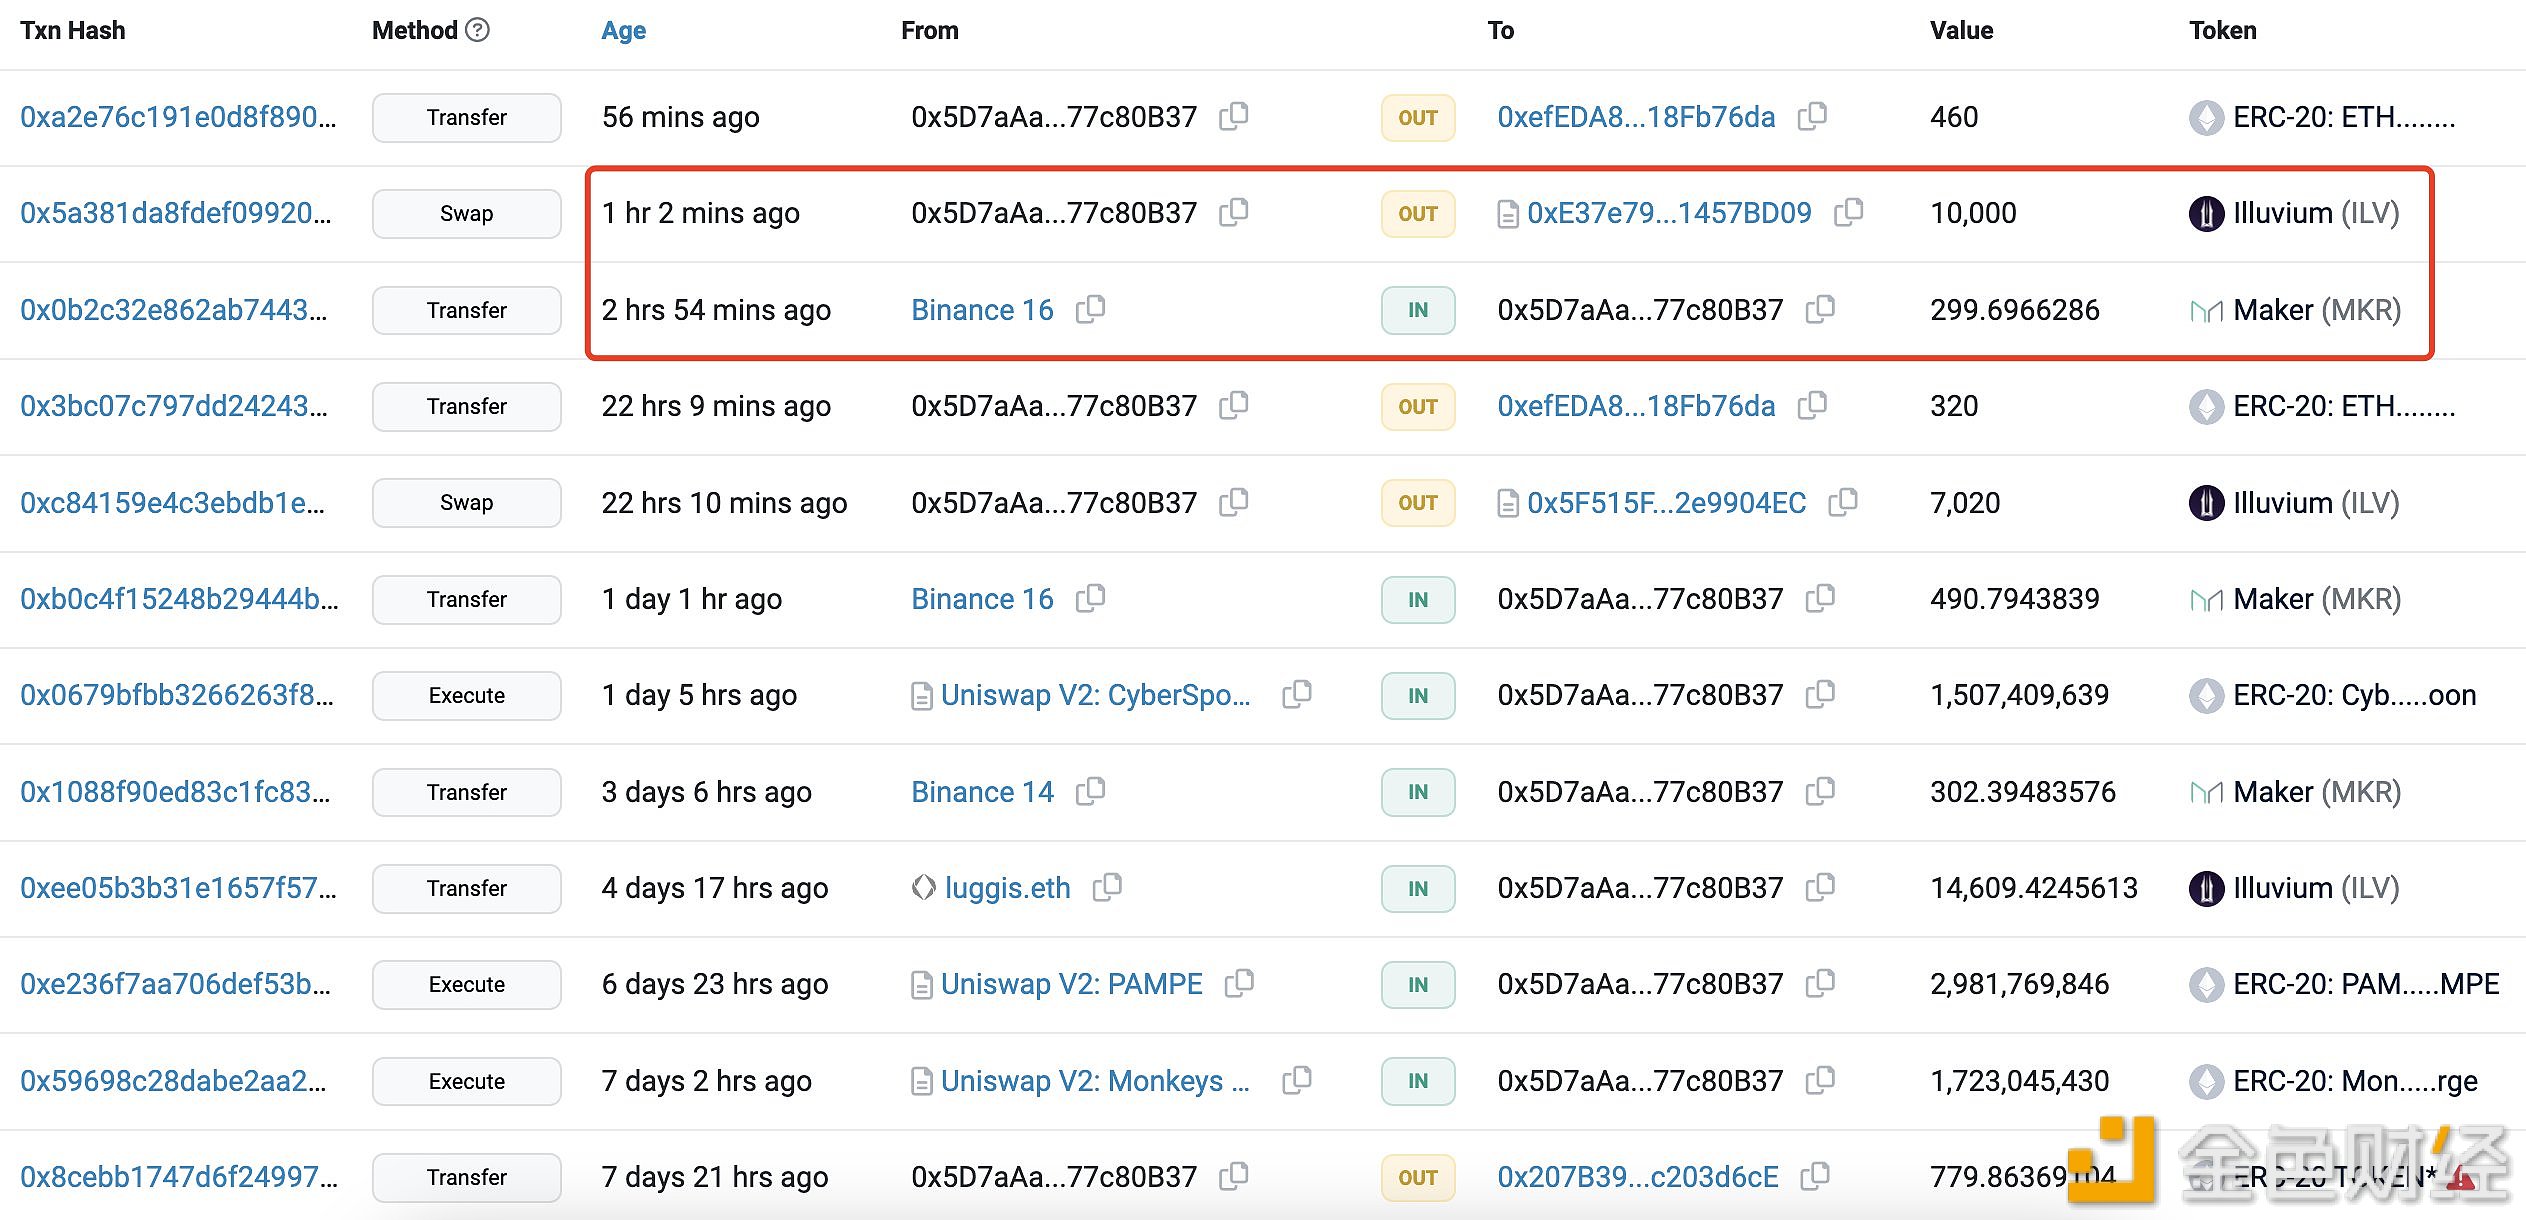Screen dimensions: 2526x1220
Task: Click Transfer method badge in 56 mins row
Action: click(x=466, y=117)
